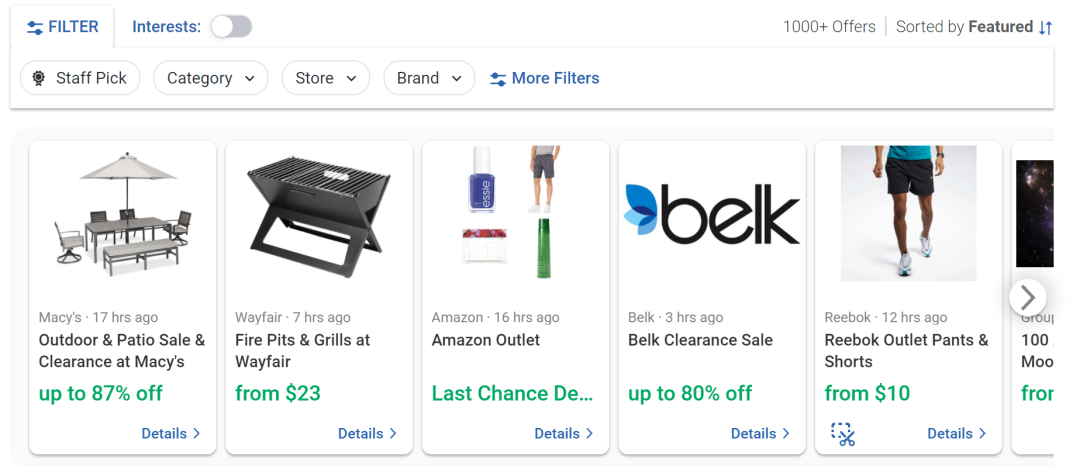Open Details for the Macy's patio sale
Image resolution: width=1080 pixels, height=466 pixels.
(171, 434)
